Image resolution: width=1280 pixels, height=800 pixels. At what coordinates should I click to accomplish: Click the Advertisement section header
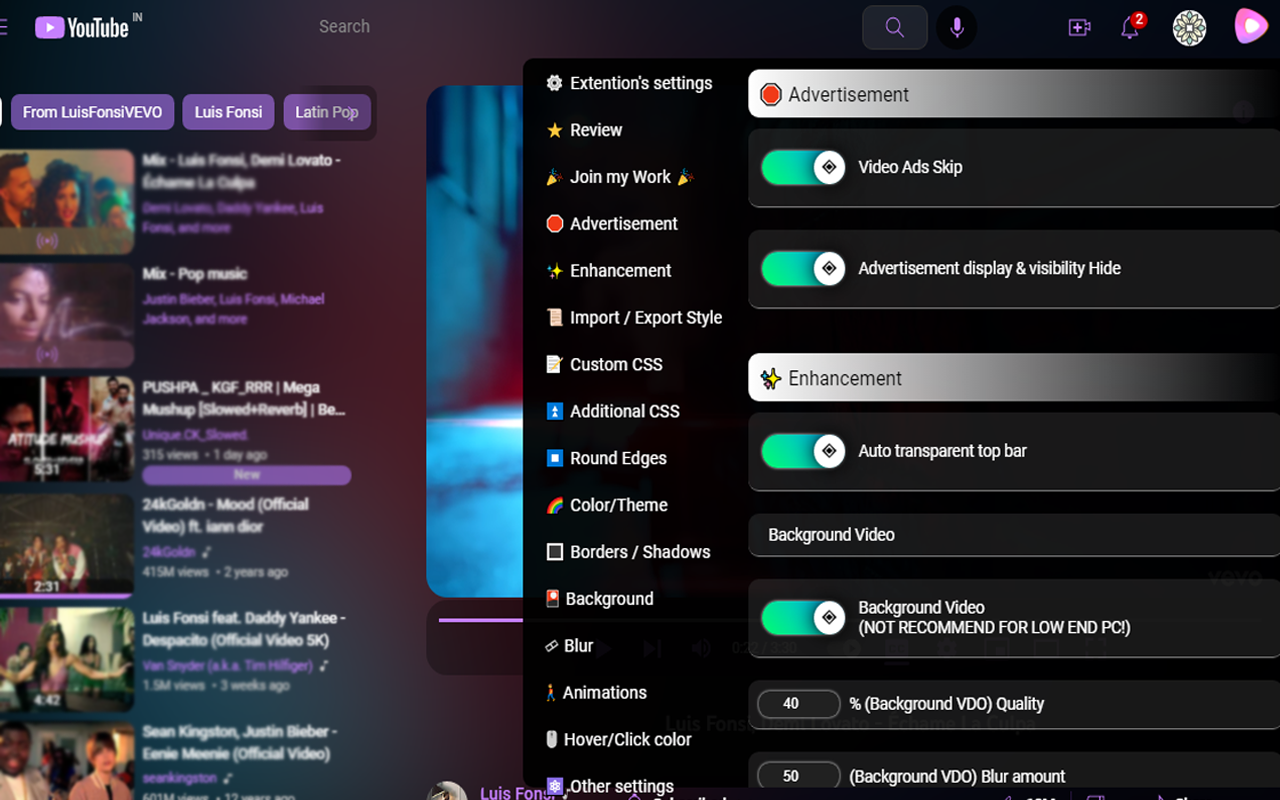[1014, 94]
